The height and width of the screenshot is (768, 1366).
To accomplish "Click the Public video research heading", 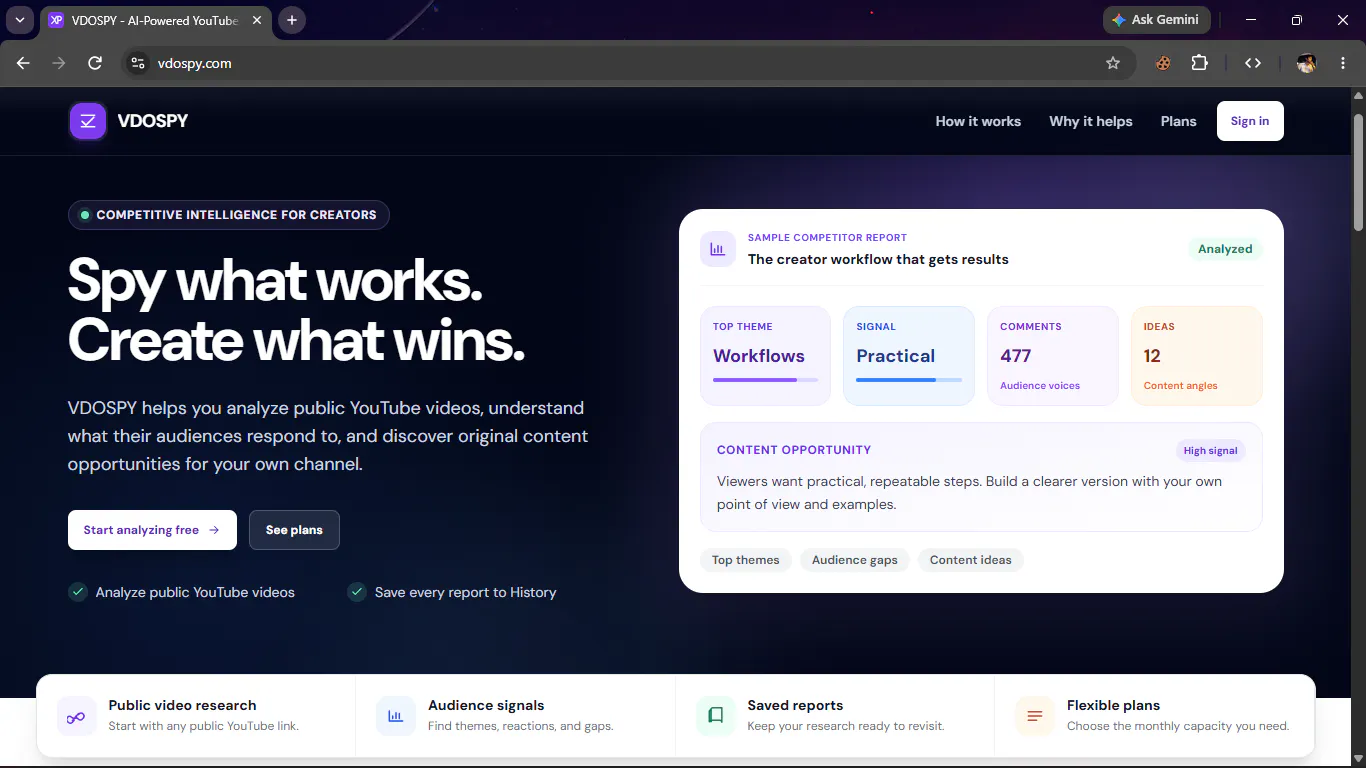I will click(x=182, y=705).
